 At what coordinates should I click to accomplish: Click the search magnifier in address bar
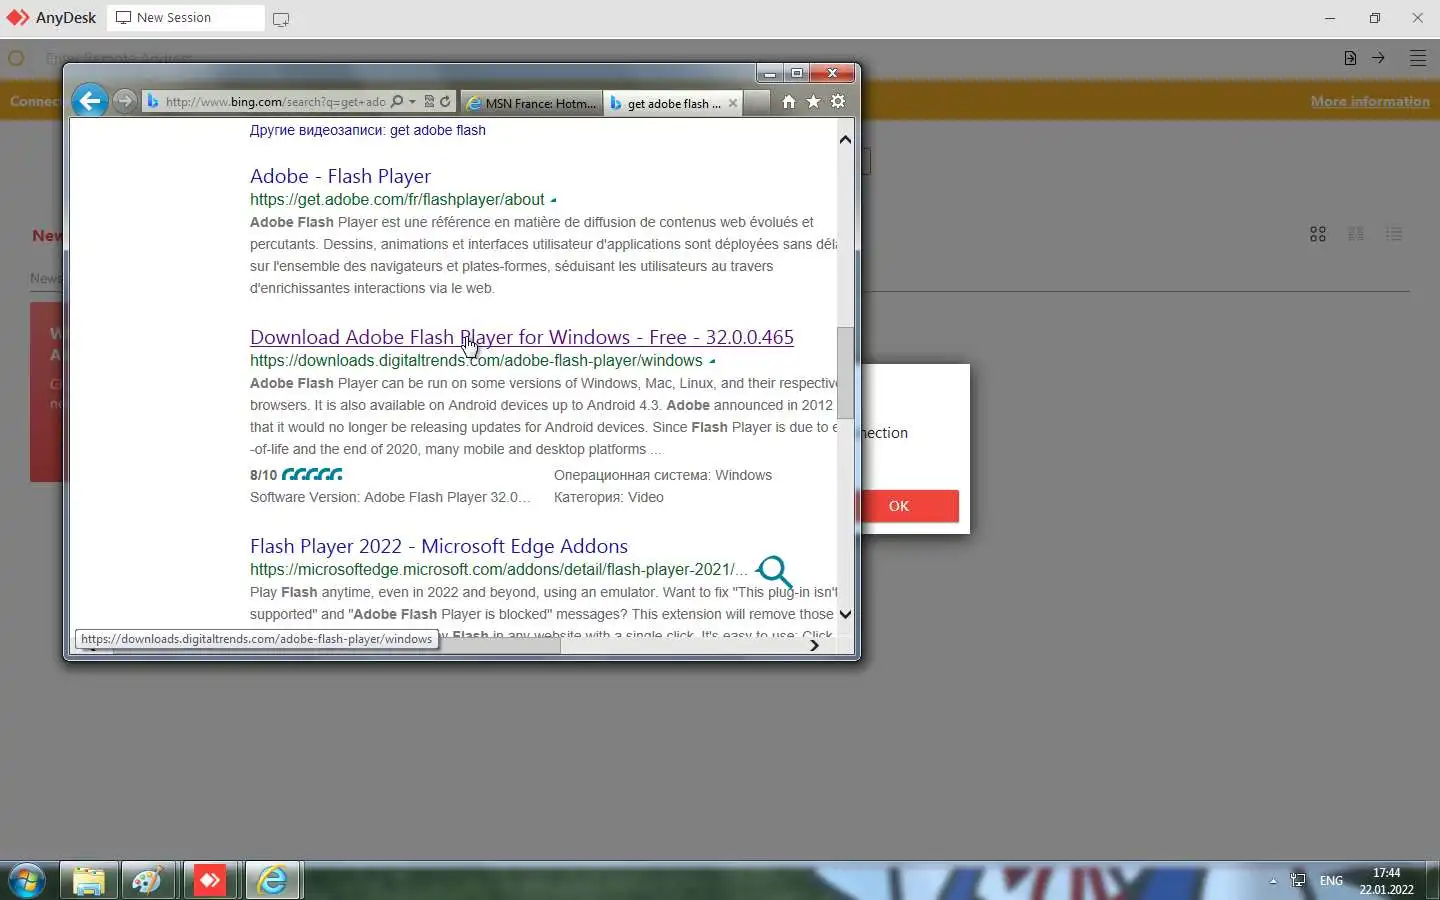(397, 102)
